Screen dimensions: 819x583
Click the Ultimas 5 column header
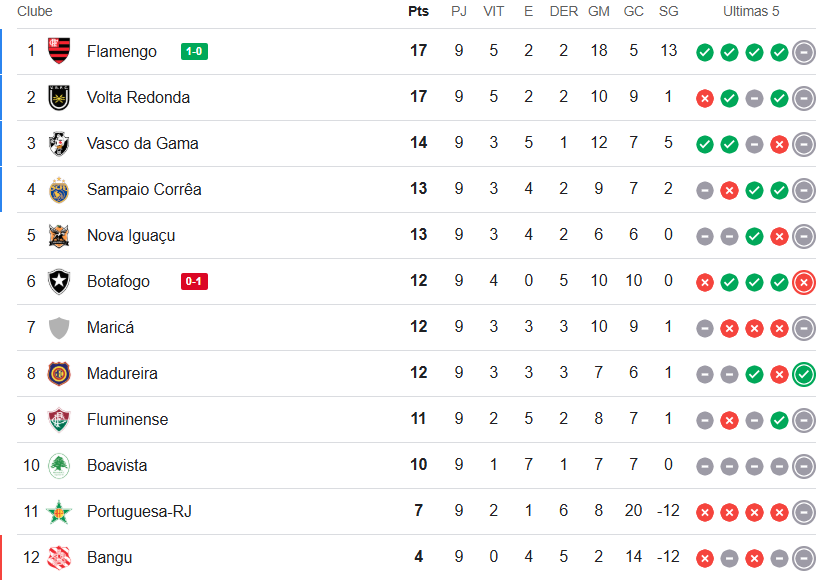[751, 12]
